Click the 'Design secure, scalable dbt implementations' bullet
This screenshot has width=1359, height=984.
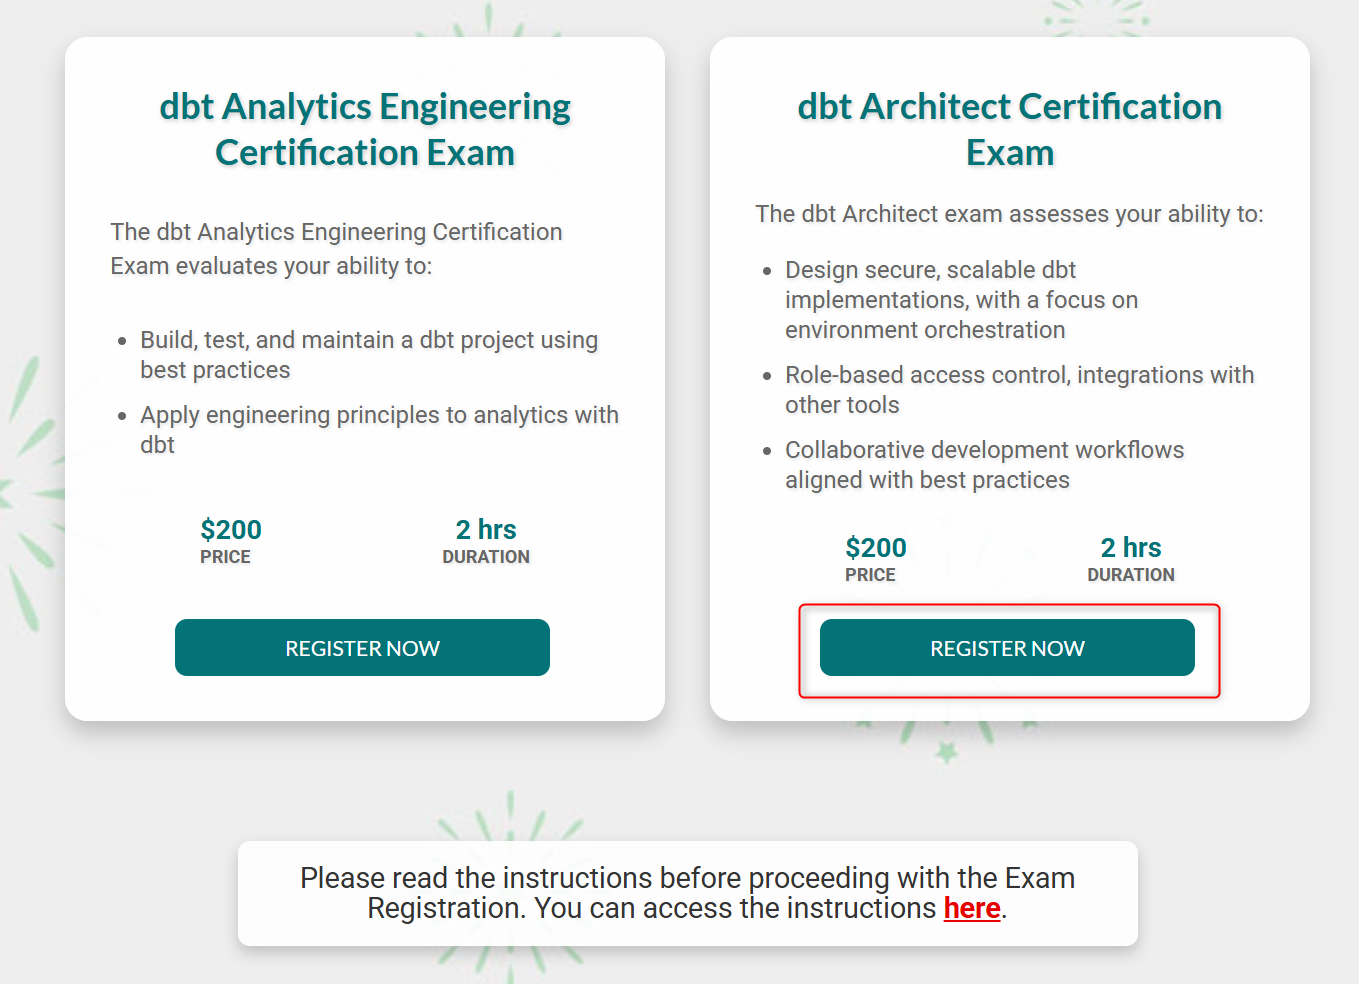(x=961, y=300)
